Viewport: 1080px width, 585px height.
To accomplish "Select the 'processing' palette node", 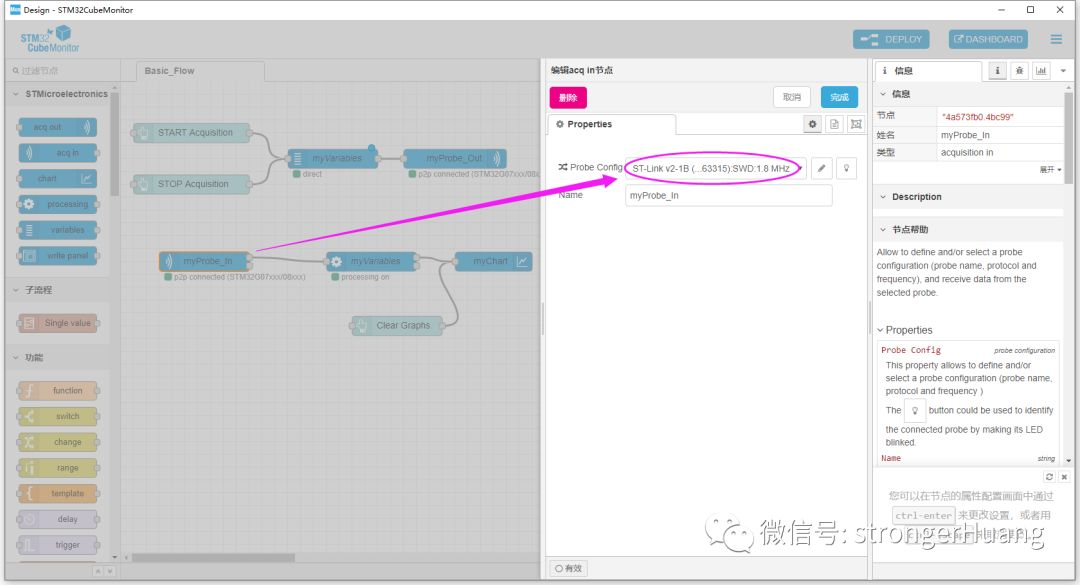I will (x=58, y=205).
